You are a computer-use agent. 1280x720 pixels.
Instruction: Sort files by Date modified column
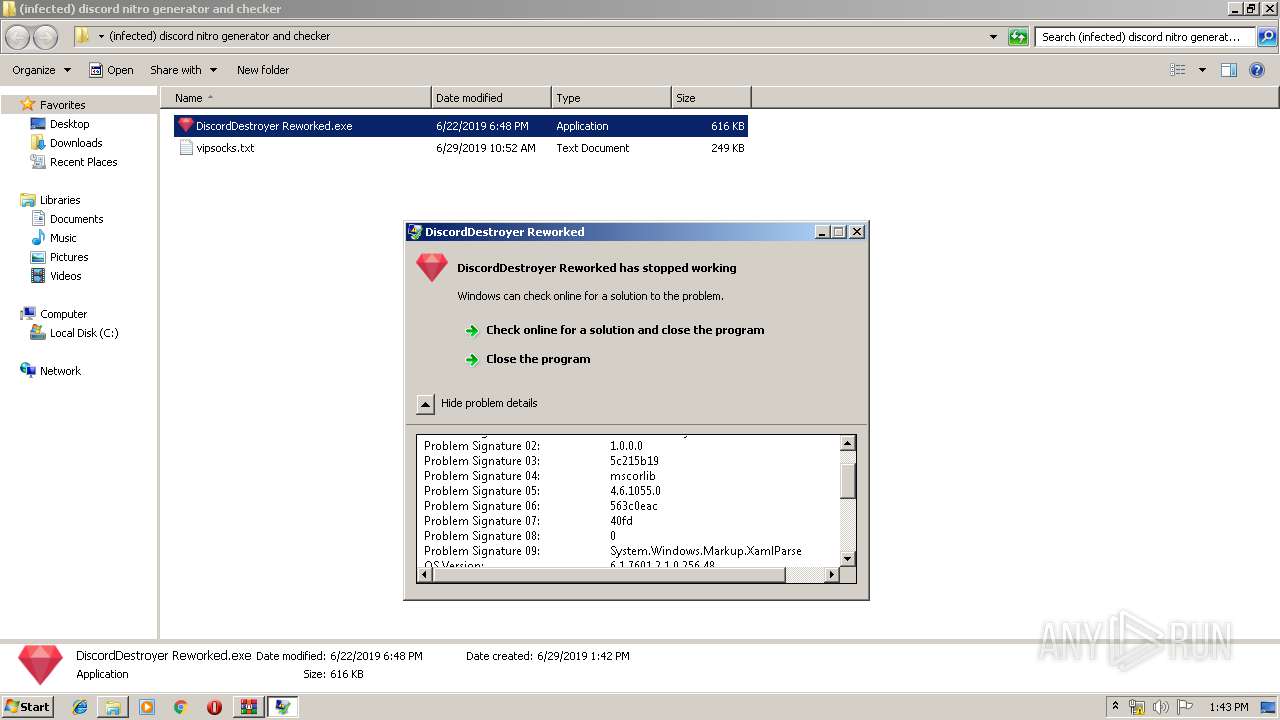coord(491,98)
